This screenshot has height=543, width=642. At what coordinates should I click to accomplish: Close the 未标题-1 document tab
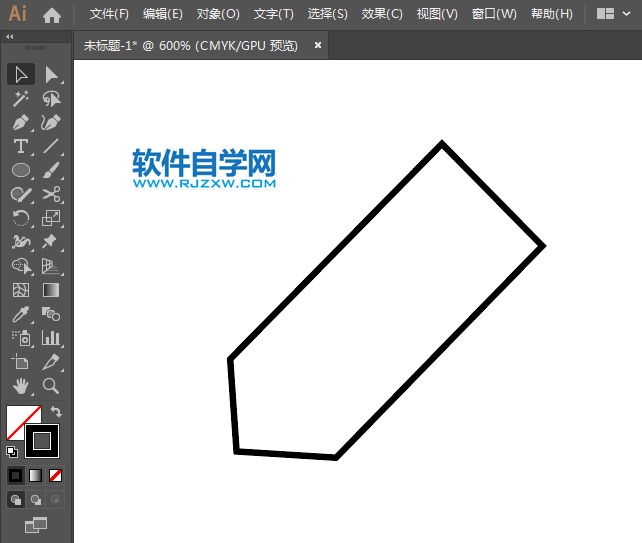318,45
